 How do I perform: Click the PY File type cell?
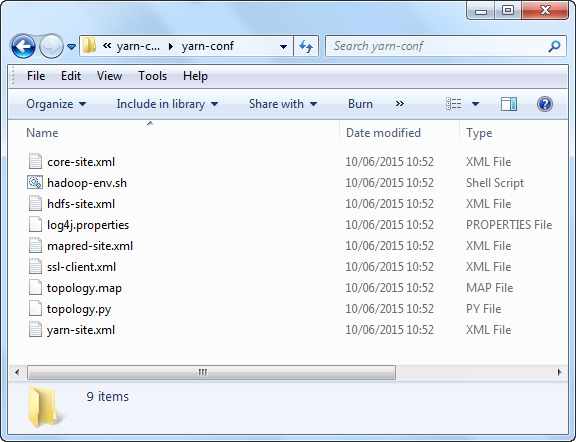483,309
